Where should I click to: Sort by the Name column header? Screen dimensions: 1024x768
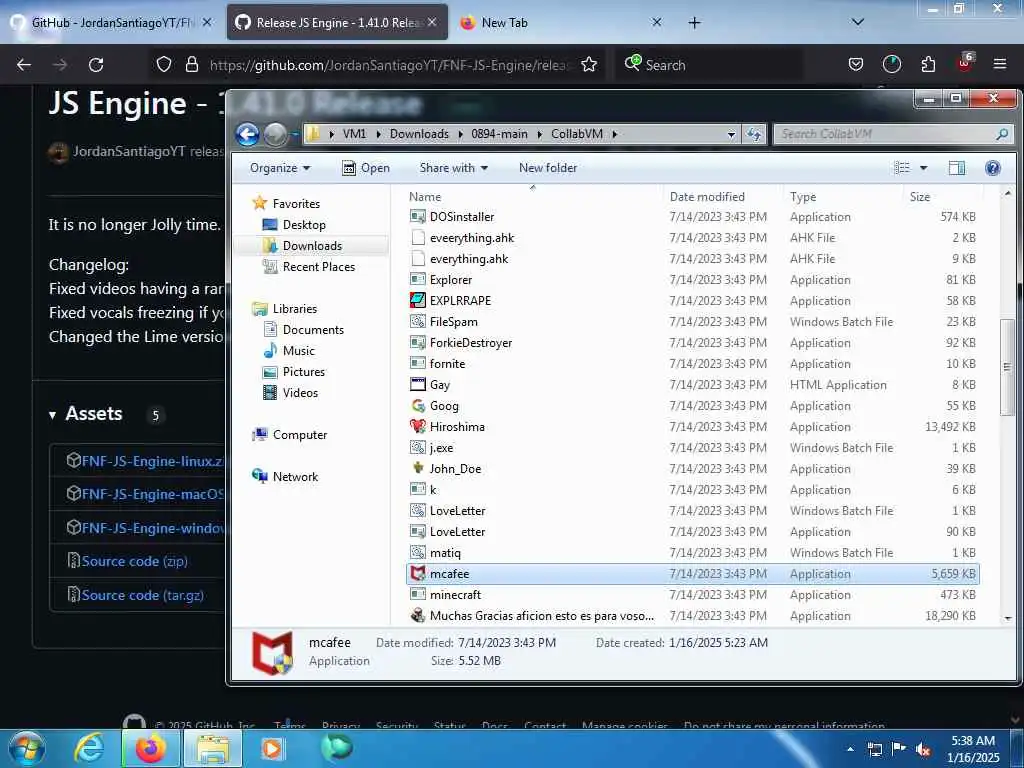pyautogui.click(x=425, y=197)
